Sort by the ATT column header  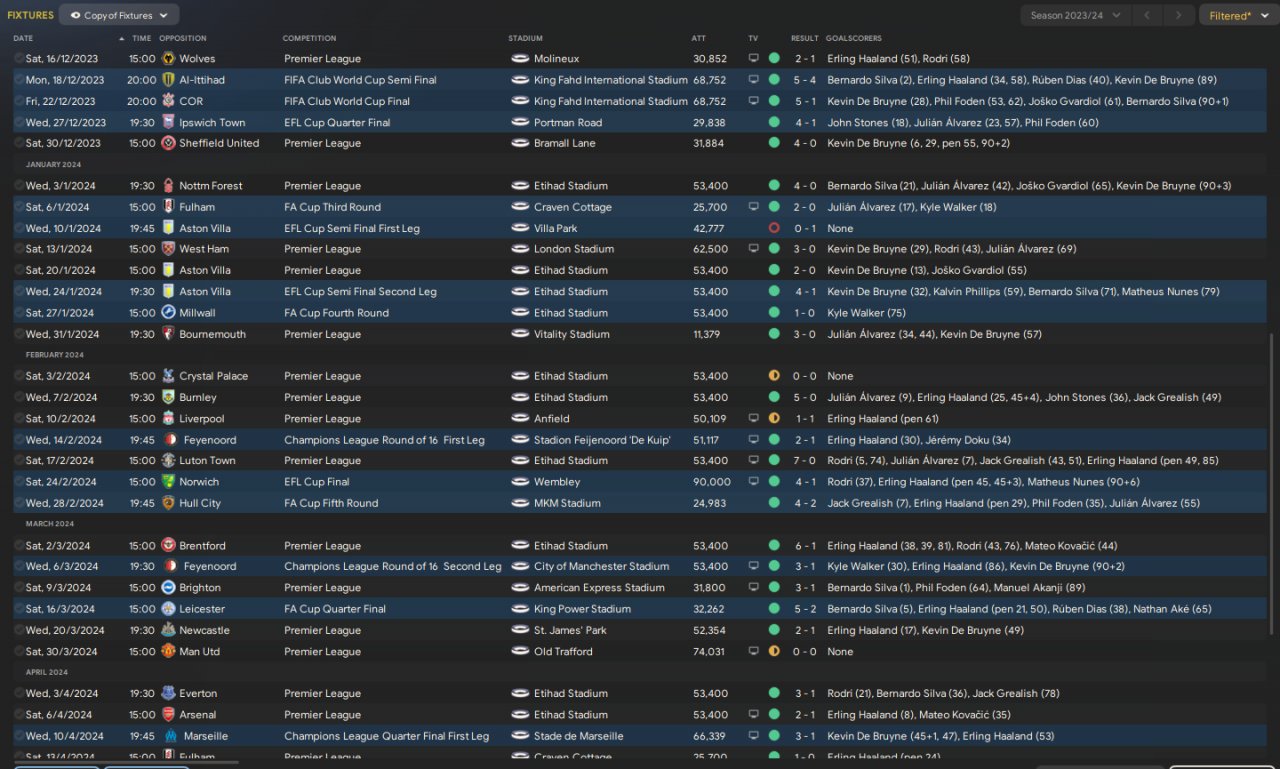[698, 38]
